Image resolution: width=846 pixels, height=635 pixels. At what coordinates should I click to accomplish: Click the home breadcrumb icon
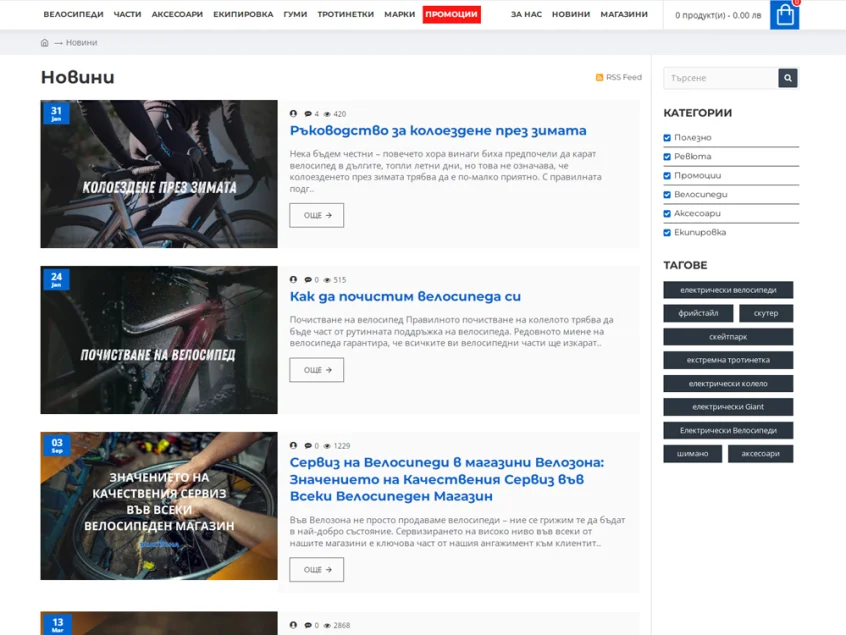[x=45, y=43]
